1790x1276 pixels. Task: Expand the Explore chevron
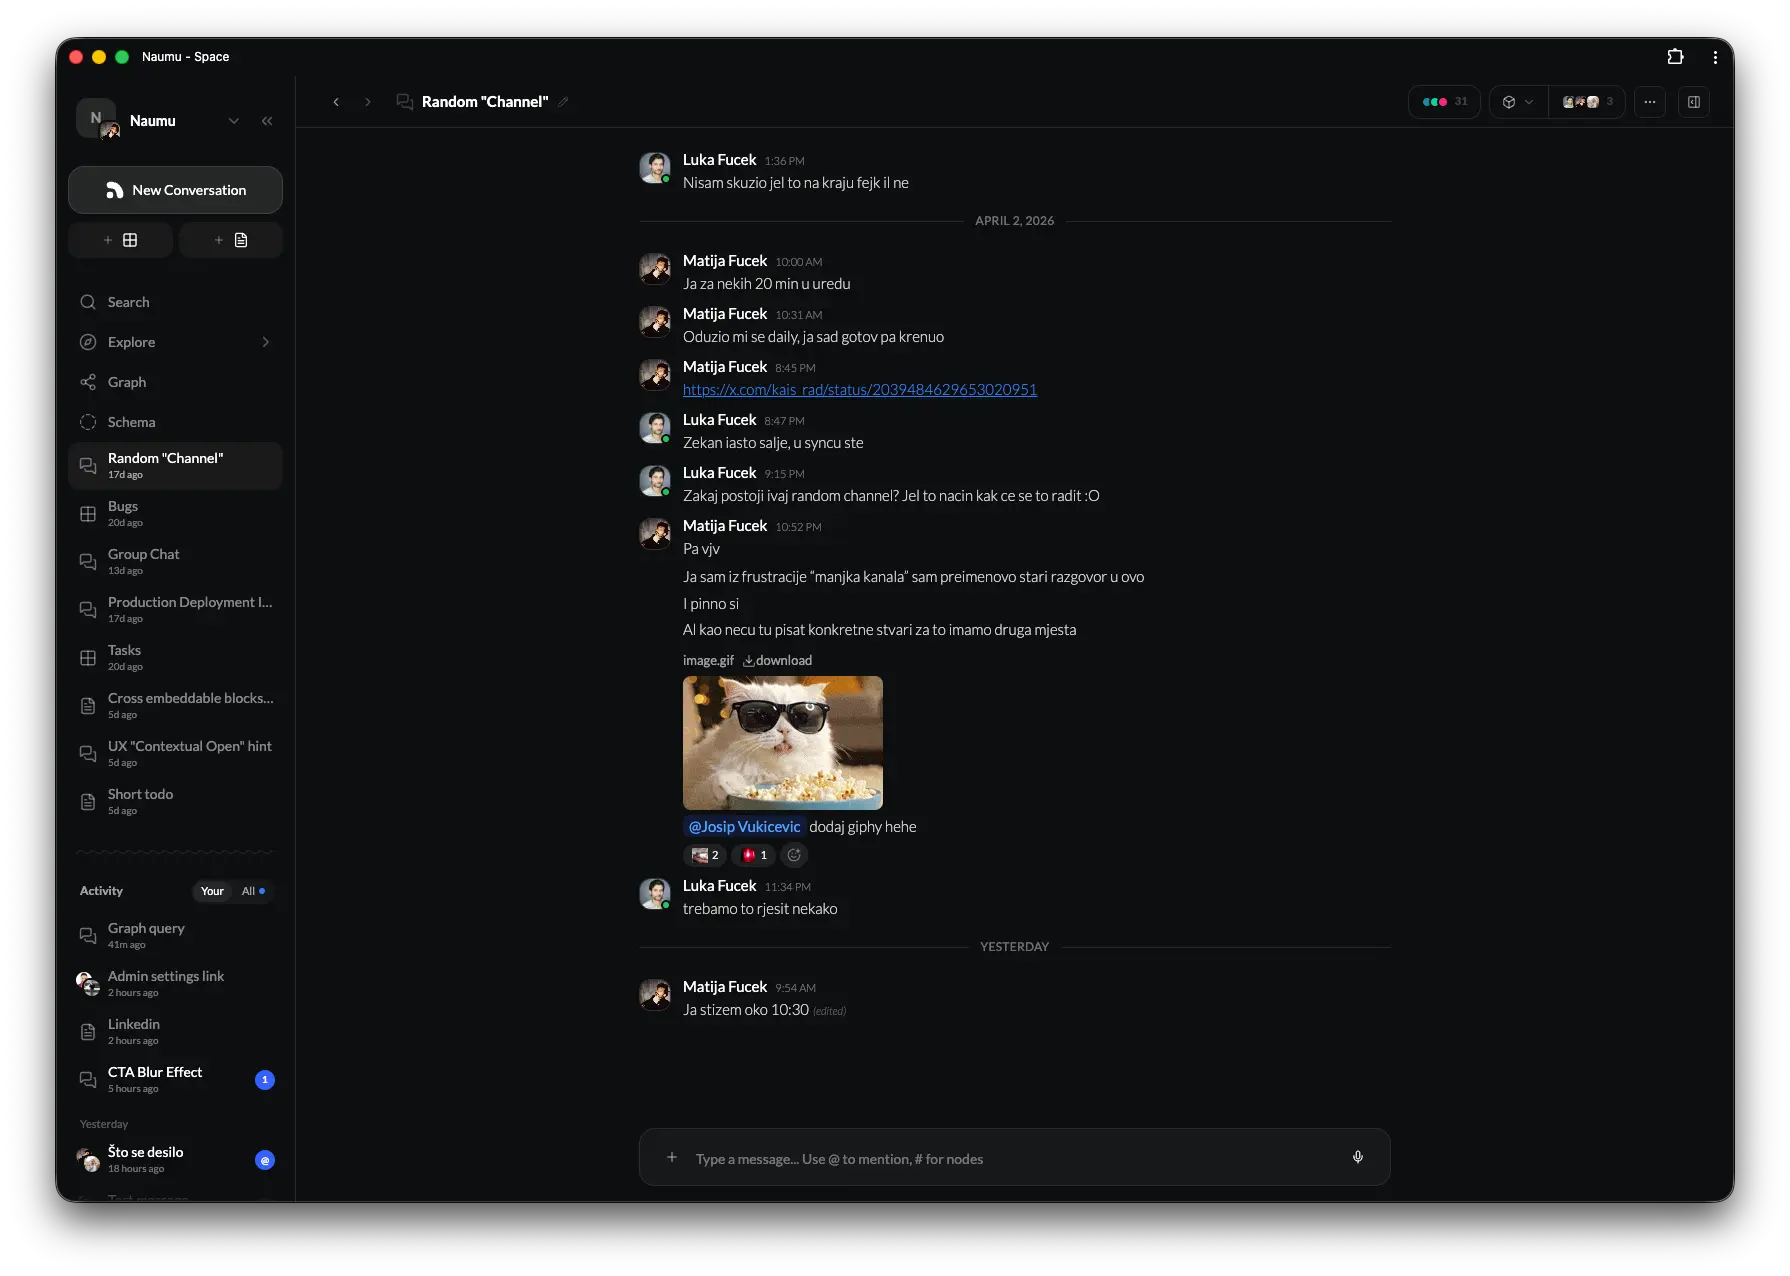(x=265, y=342)
